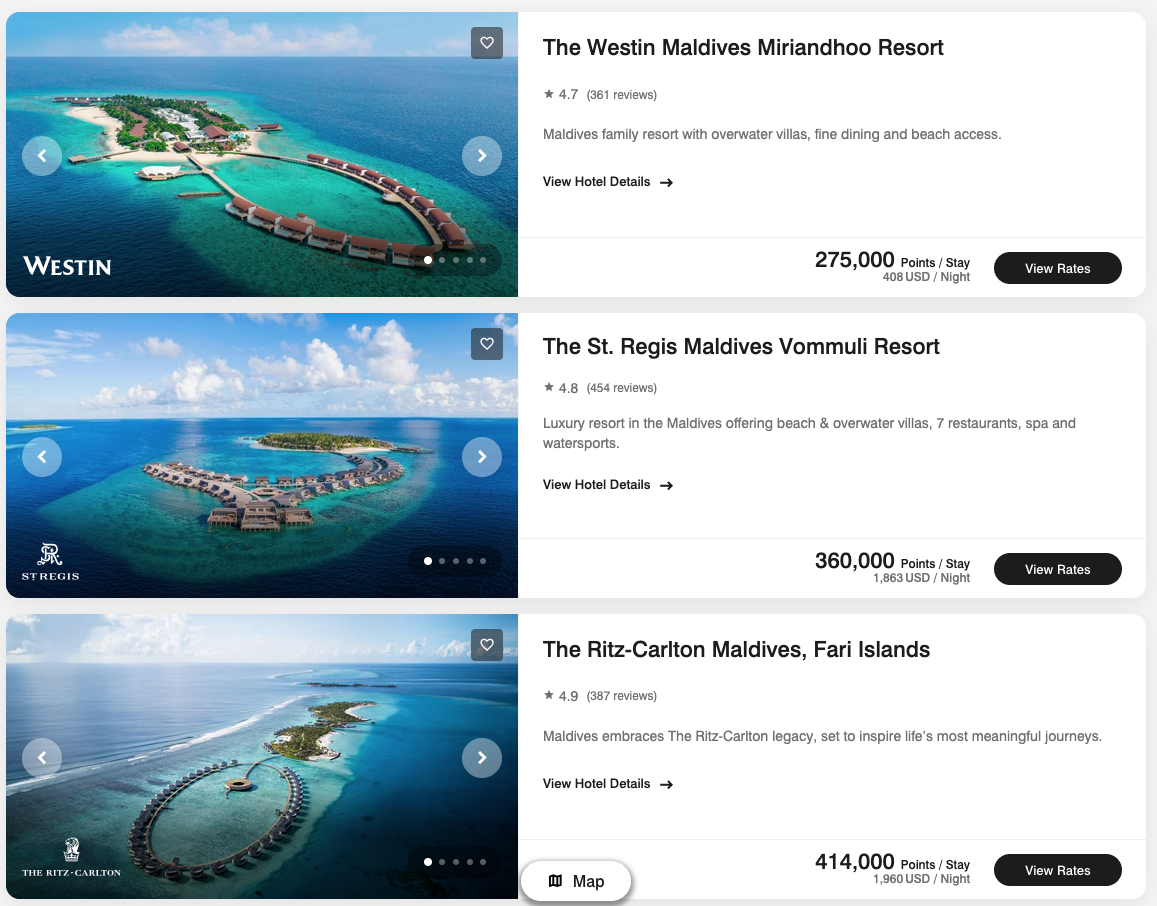This screenshot has width=1157, height=906.
Task: Previous image arrow on Ritz-Carlton photo
Action: pyautogui.click(x=42, y=758)
